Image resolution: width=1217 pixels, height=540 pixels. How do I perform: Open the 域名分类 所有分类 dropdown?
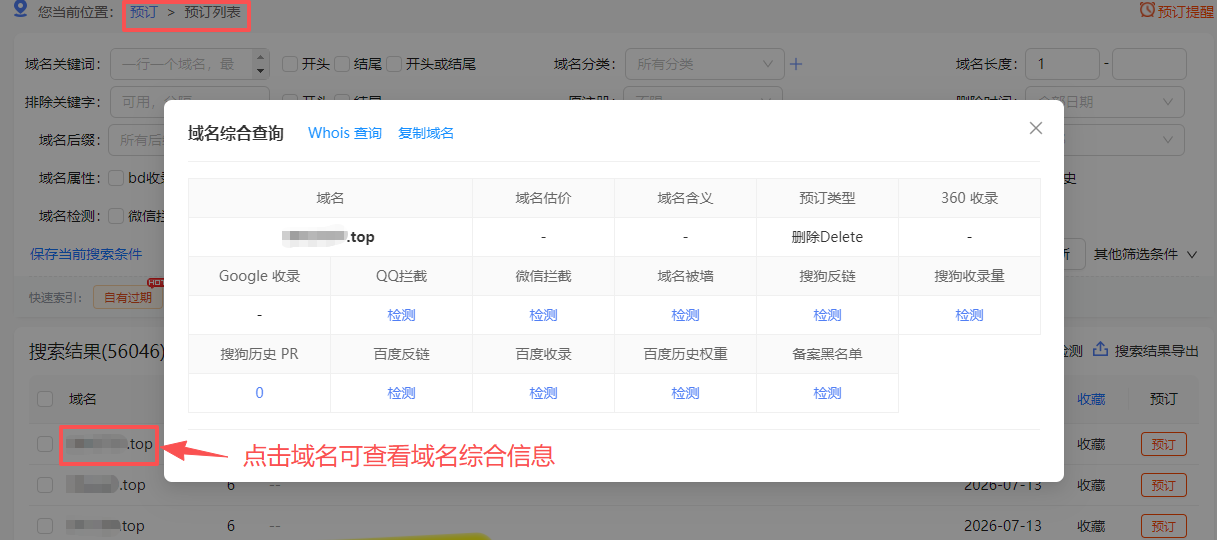(x=704, y=64)
